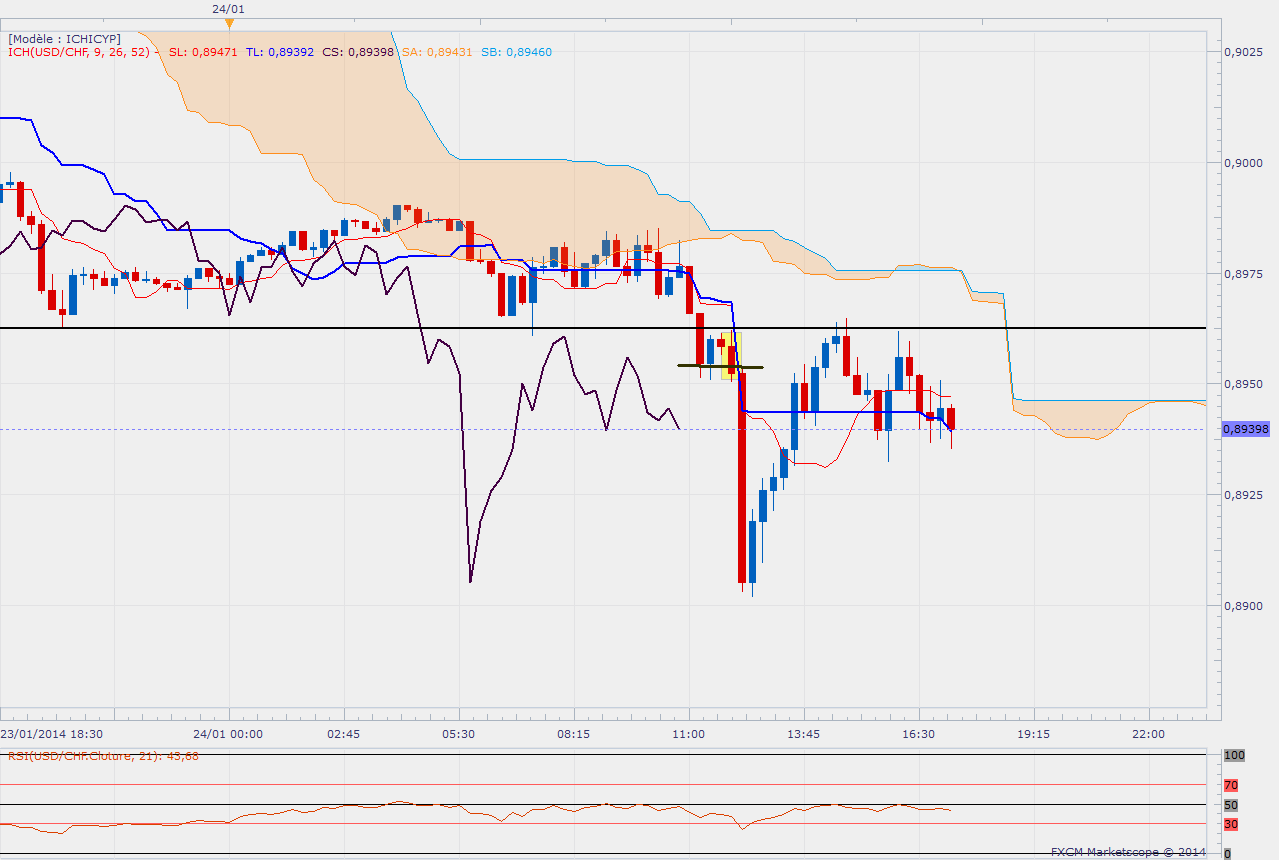Click the SB: 0,89460 value
This screenshot has height=860, width=1279.
(514, 52)
